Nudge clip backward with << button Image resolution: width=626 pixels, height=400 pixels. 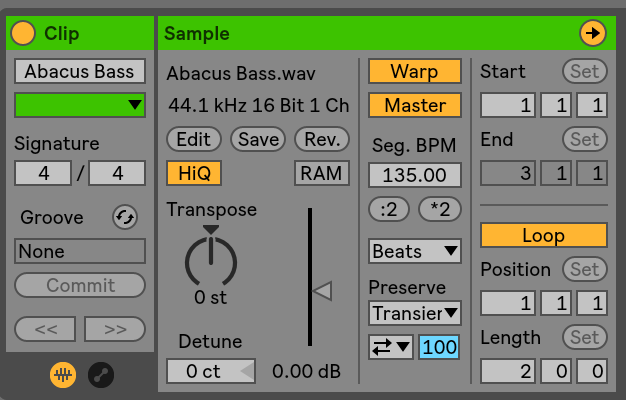pos(44,327)
